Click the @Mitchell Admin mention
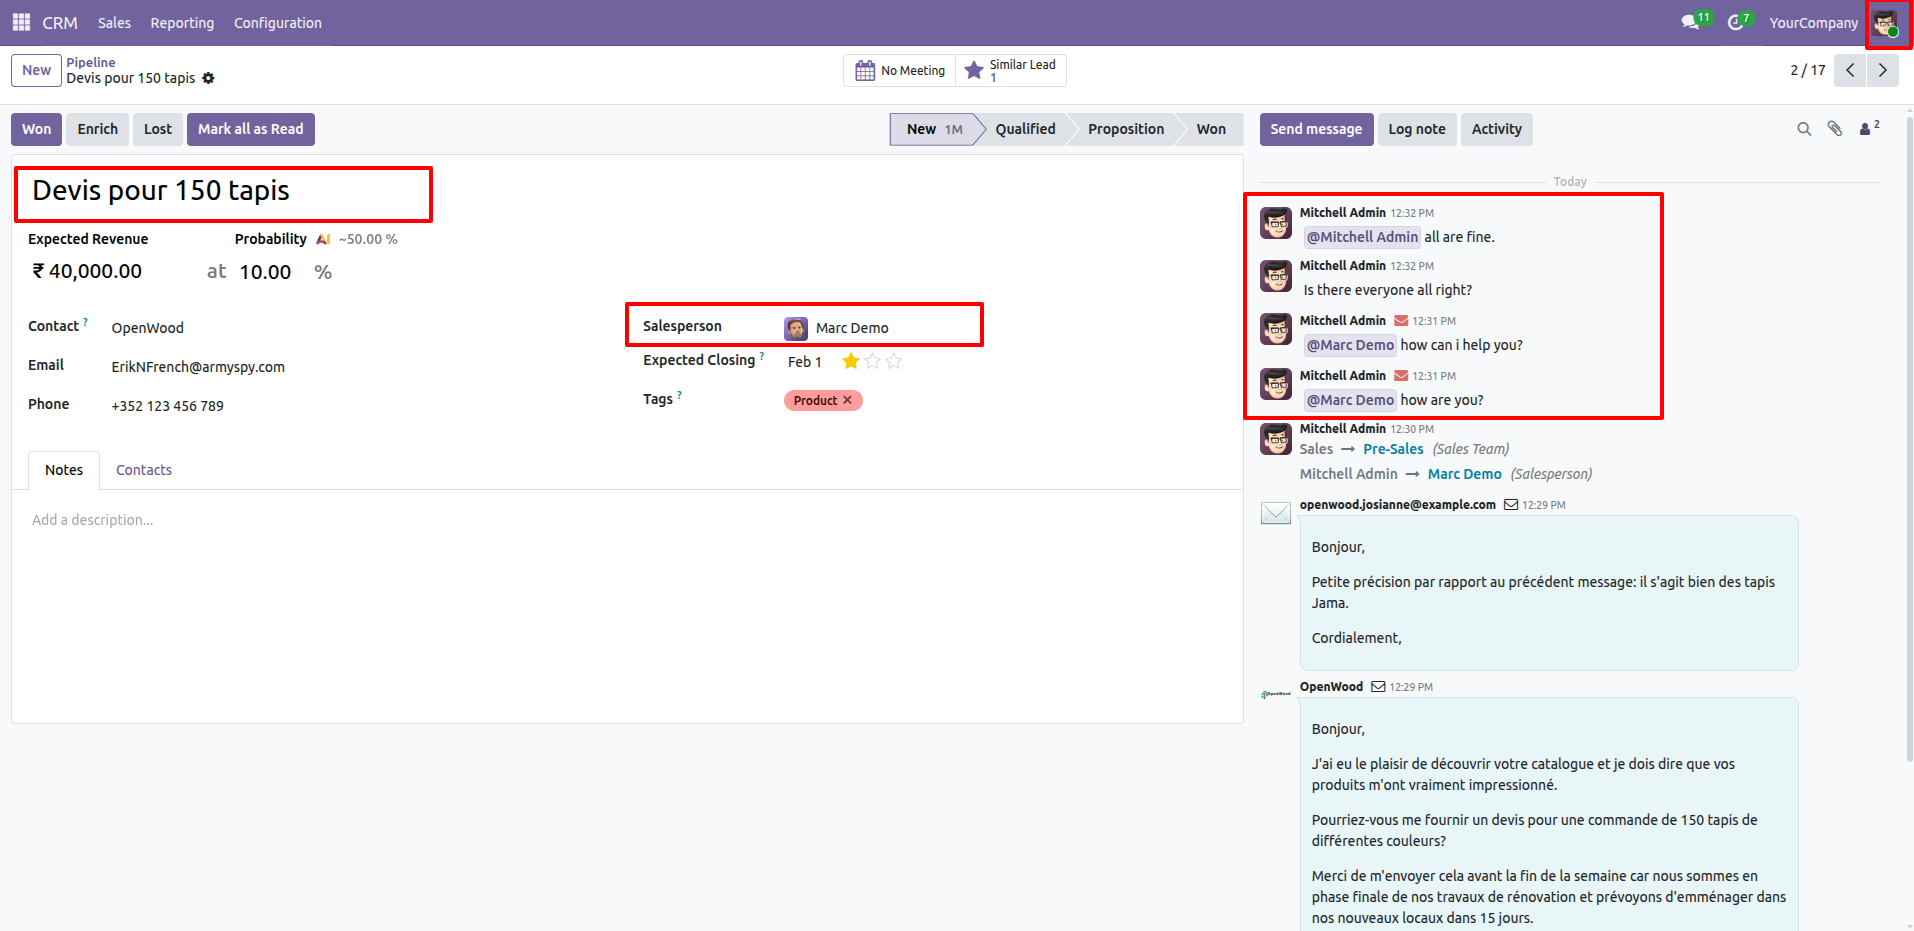Viewport: 1914px width, 931px height. coord(1362,237)
